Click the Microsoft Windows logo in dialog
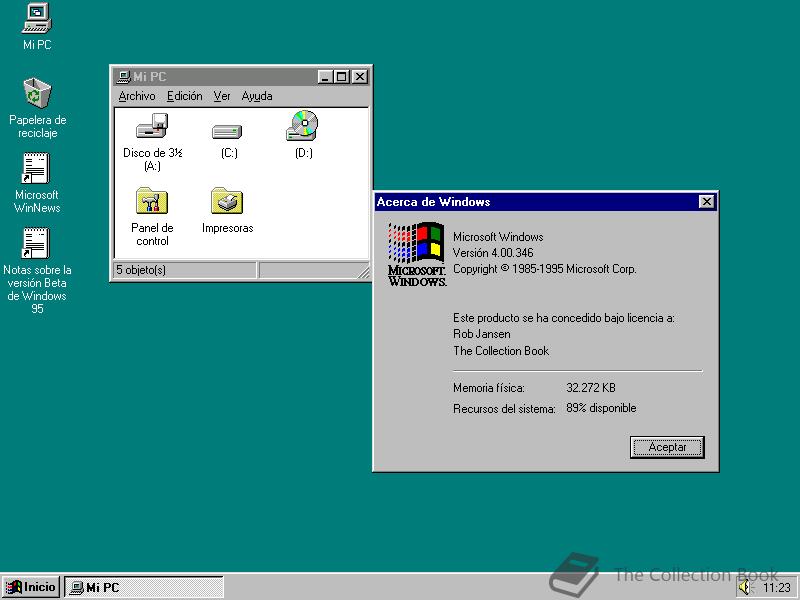The height and width of the screenshot is (600, 800). point(417,254)
